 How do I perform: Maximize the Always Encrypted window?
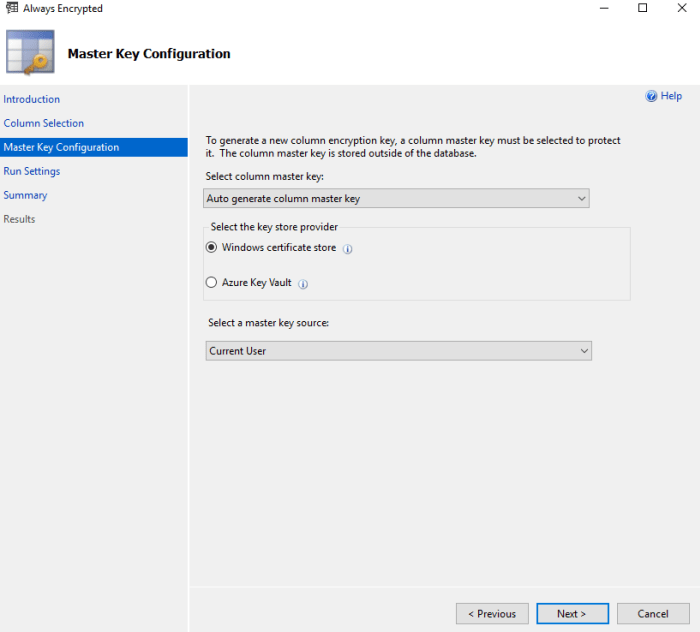tap(643, 9)
